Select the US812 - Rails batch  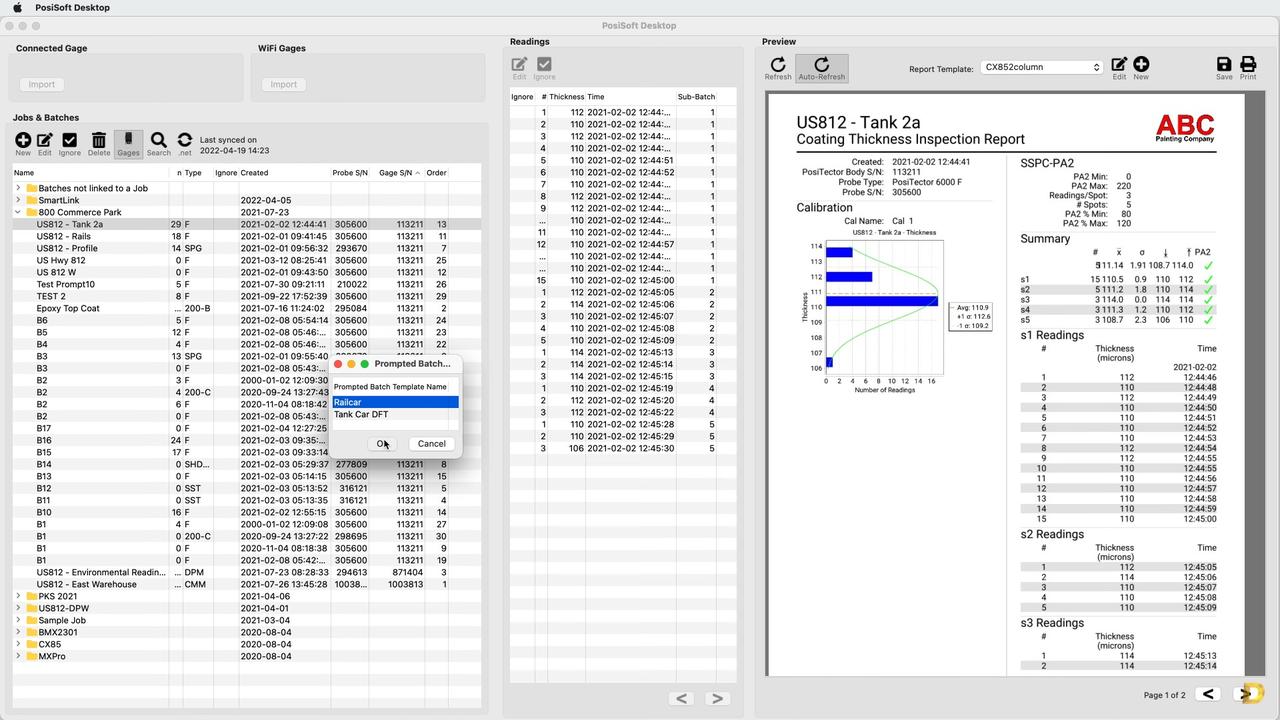(64, 236)
